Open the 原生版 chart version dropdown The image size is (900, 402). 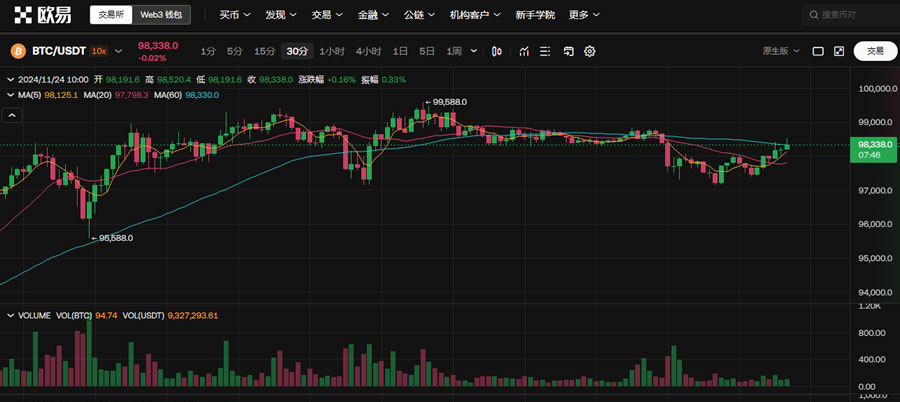[x=781, y=51]
